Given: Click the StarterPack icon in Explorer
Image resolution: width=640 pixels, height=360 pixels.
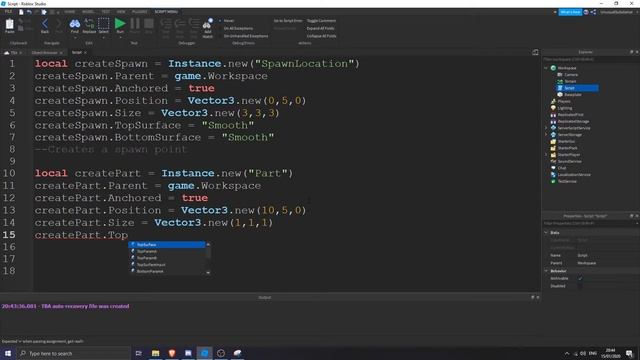Looking at the screenshot, I should pos(553,148).
